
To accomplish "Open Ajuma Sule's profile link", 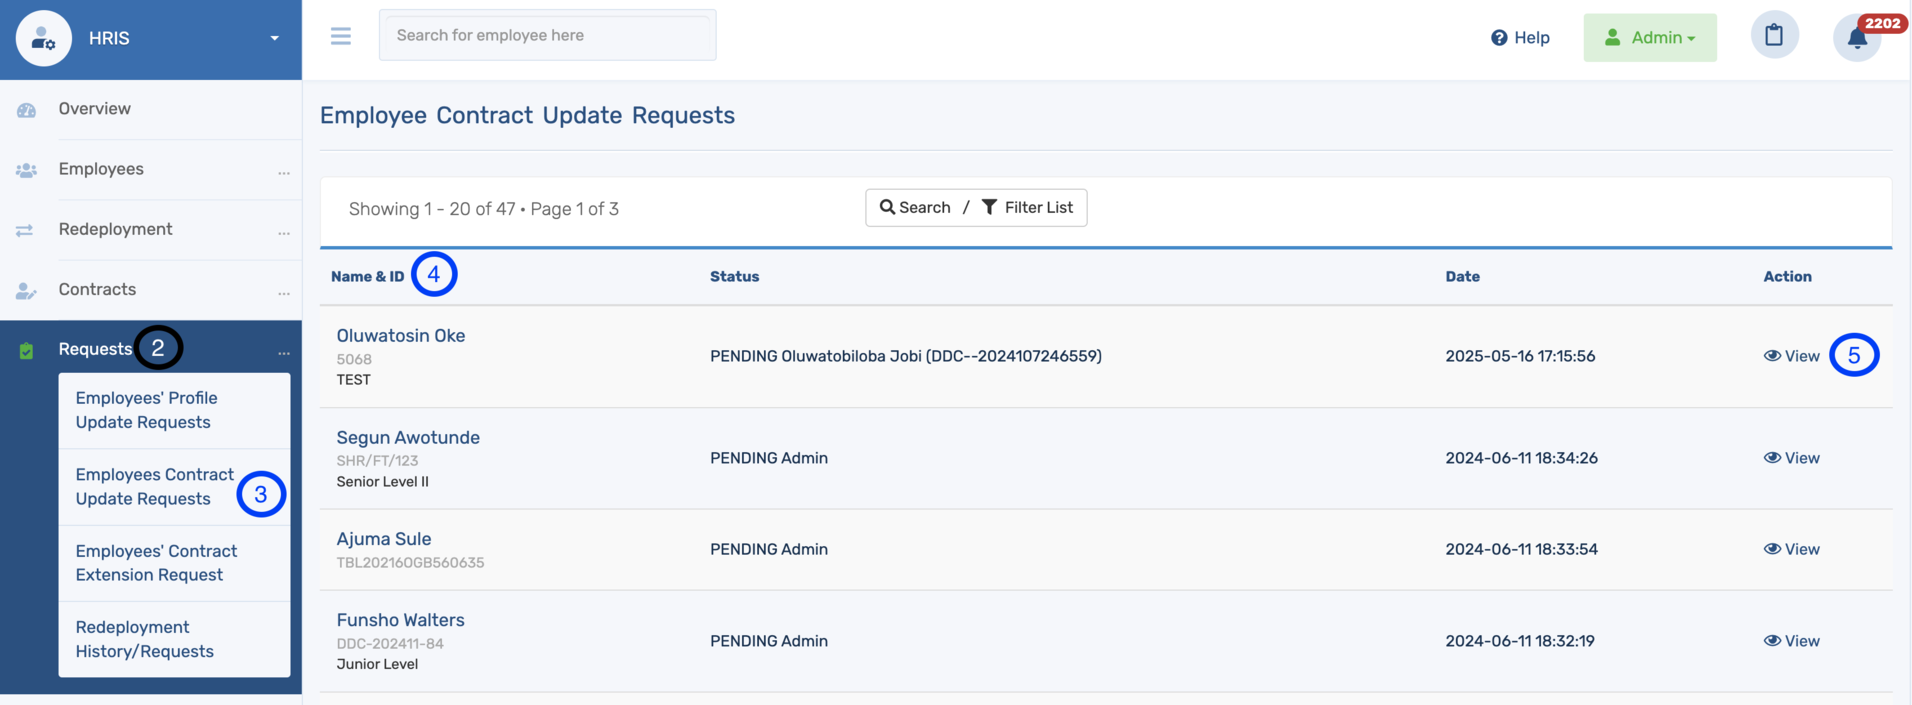I will [384, 539].
